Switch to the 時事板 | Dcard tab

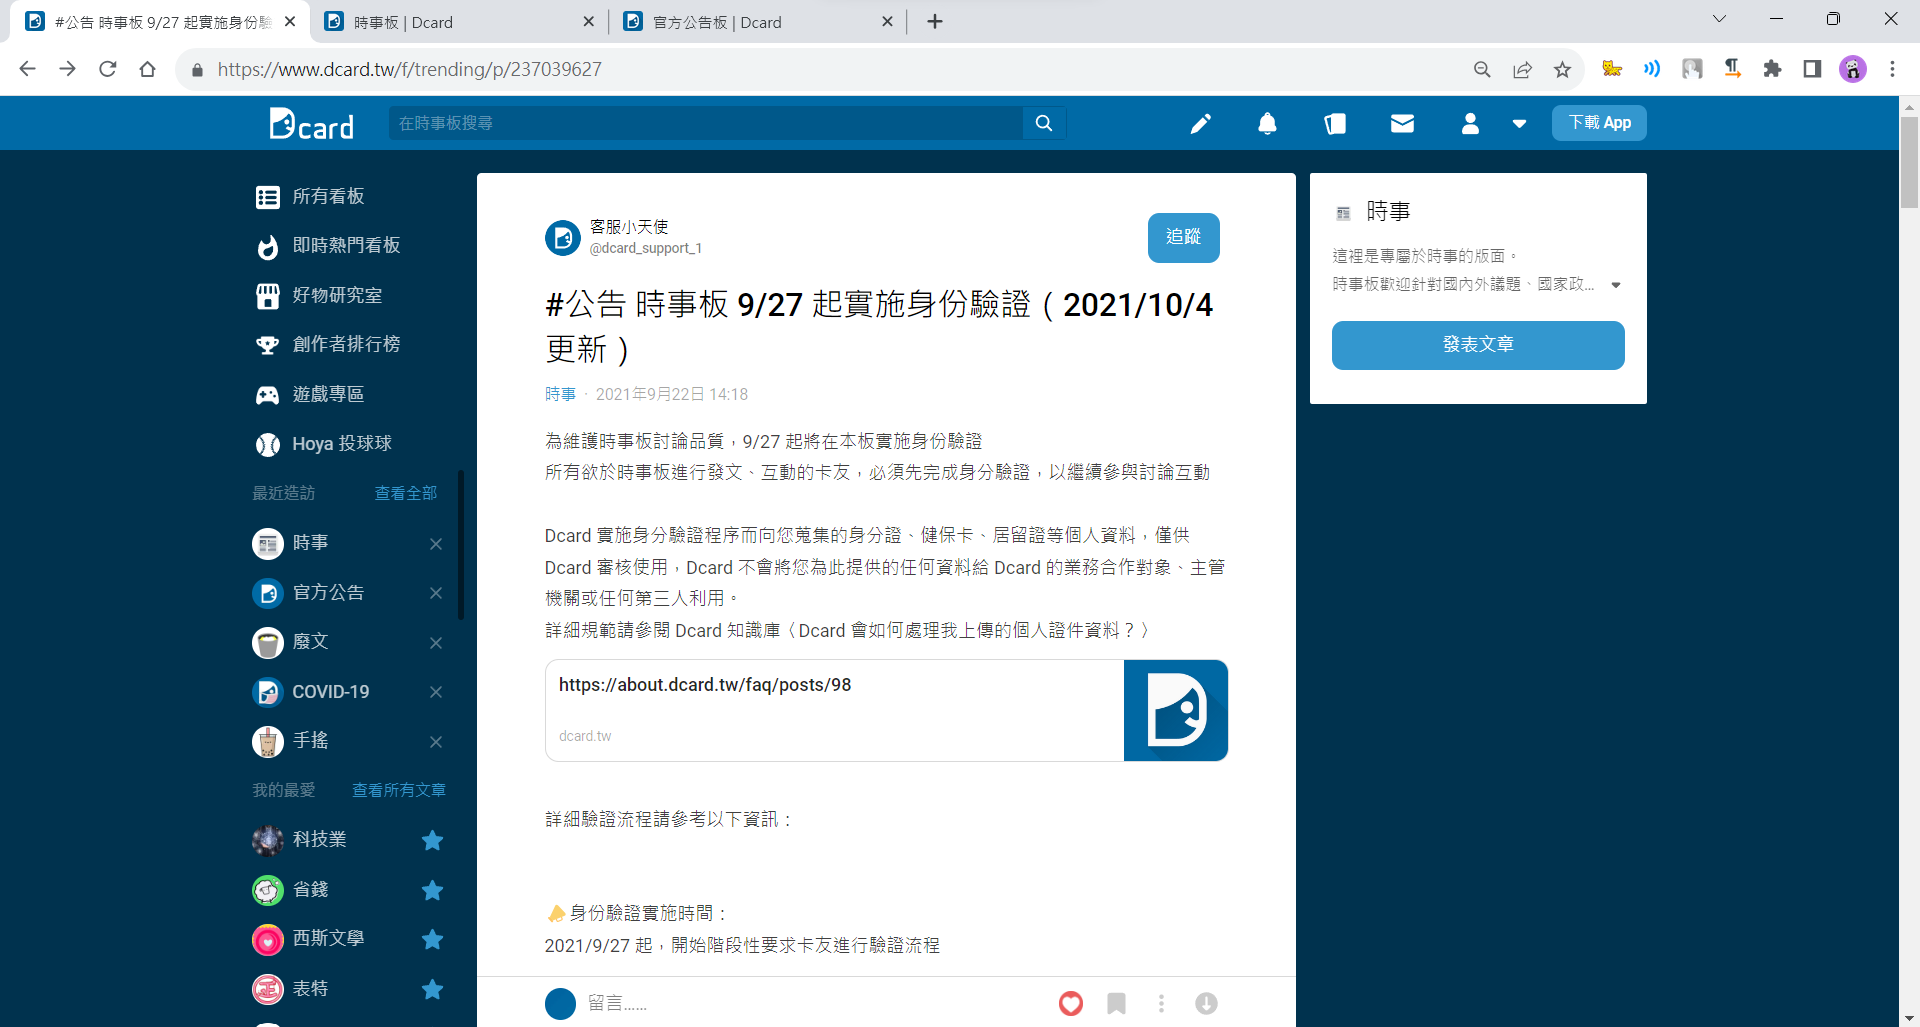[460, 22]
